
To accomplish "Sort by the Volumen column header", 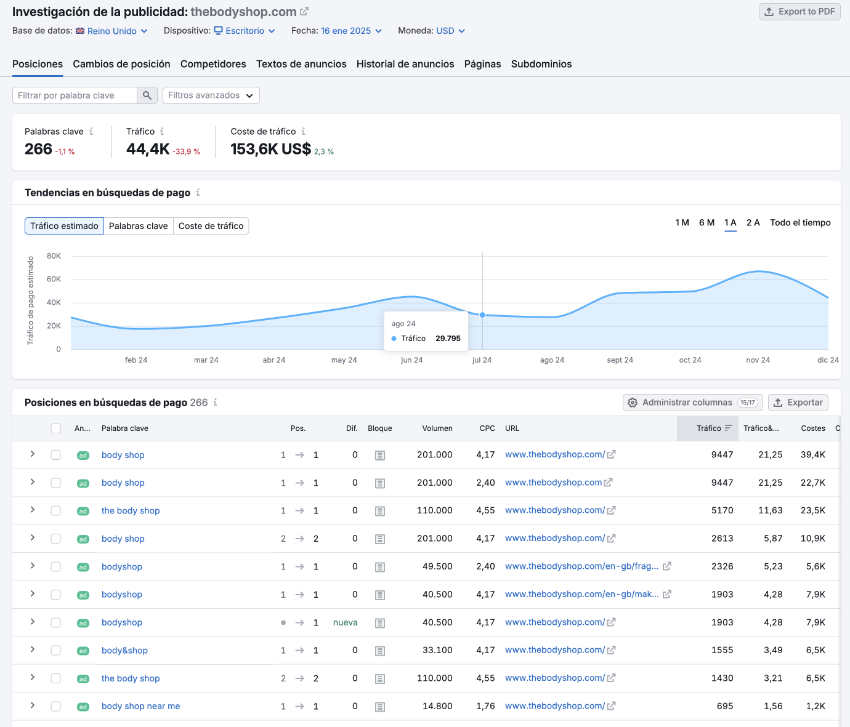I will (437, 428).
